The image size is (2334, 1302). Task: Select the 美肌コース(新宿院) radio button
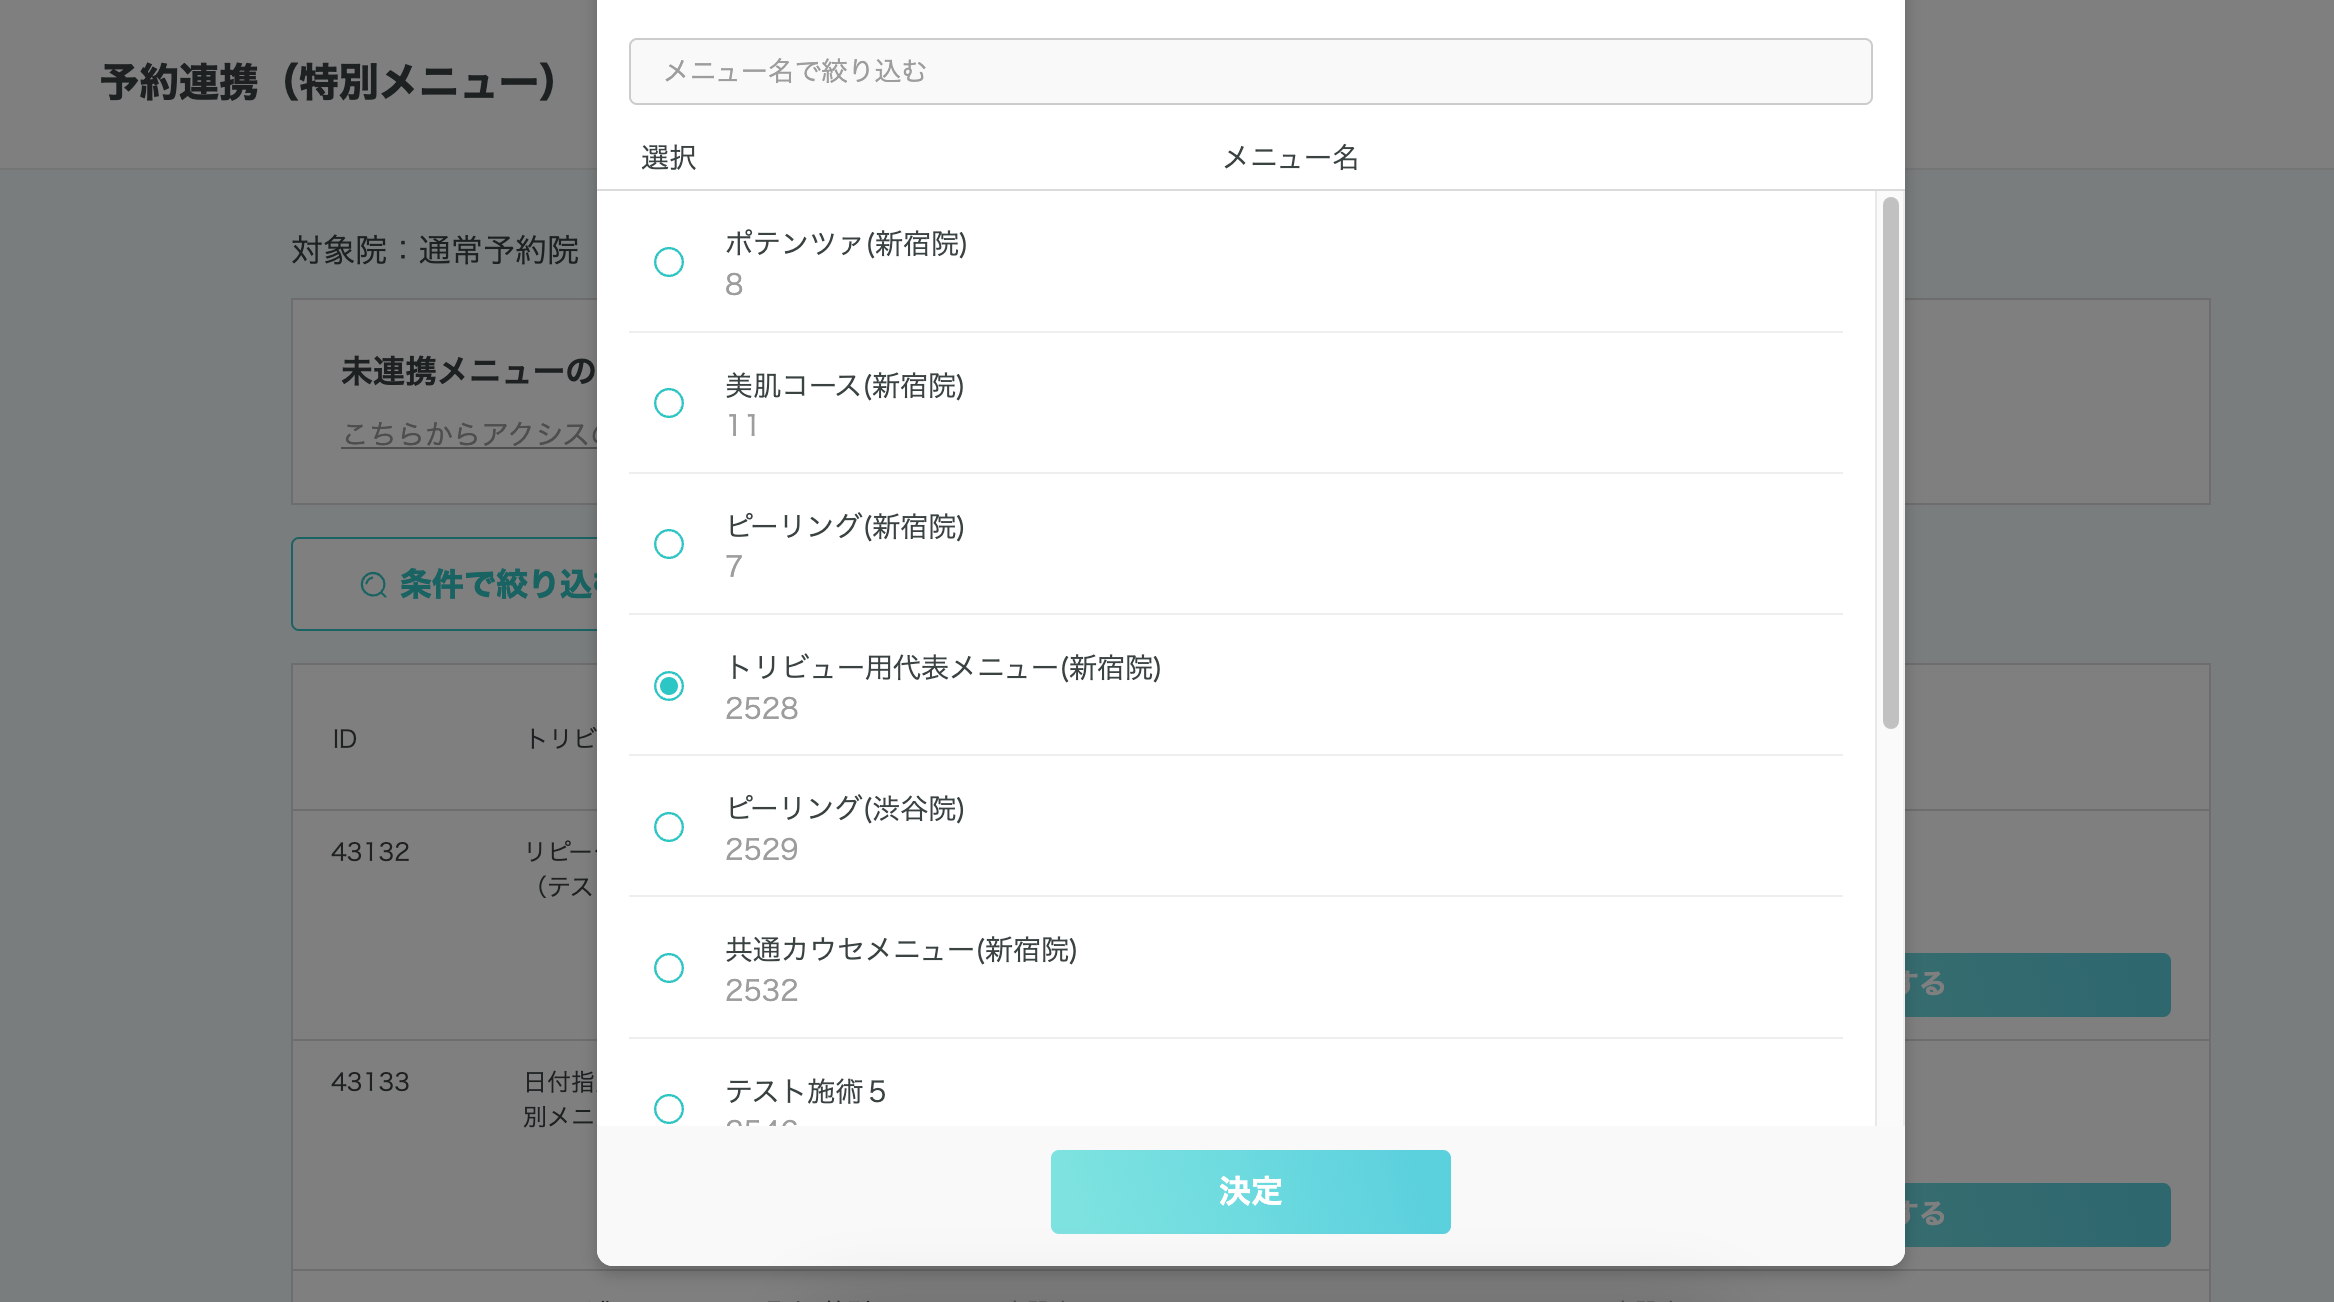pyautogui.click(x=668, y=403)
